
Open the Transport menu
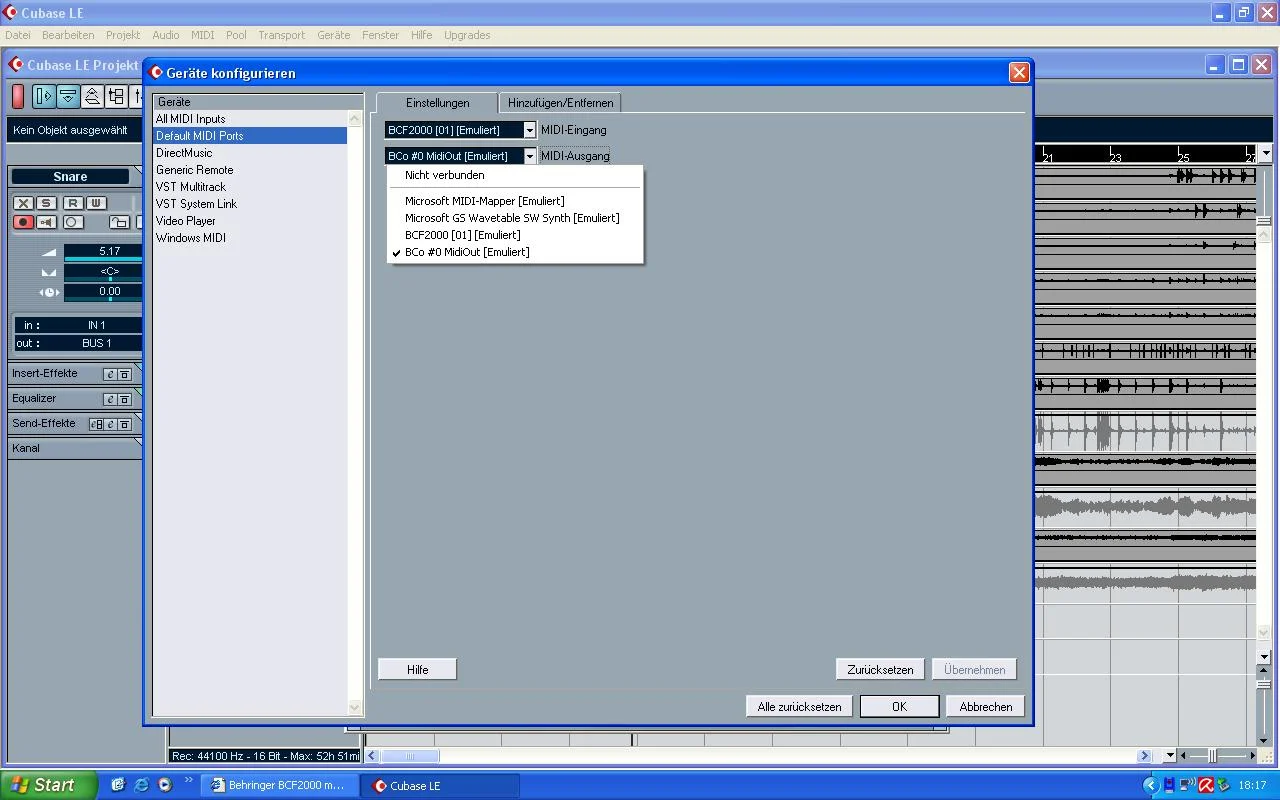tap(282, 35)
